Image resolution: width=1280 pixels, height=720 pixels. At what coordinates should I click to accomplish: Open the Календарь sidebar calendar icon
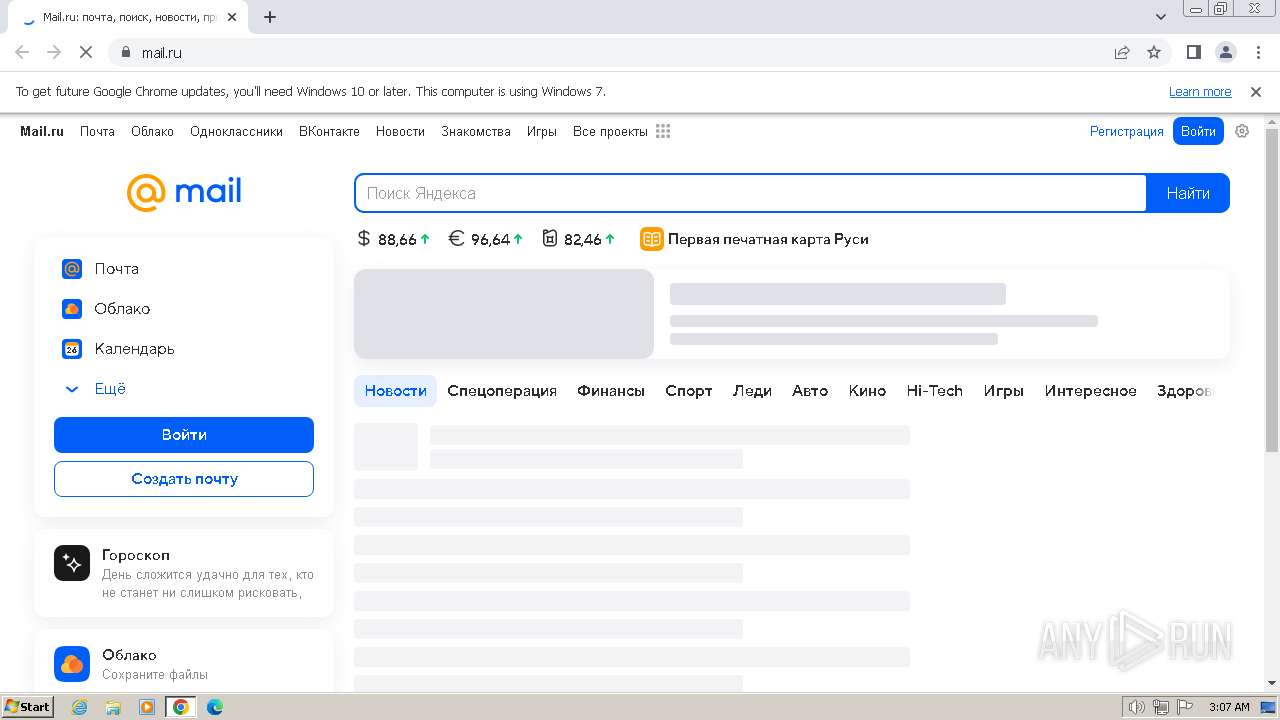[x=72, y=349]
